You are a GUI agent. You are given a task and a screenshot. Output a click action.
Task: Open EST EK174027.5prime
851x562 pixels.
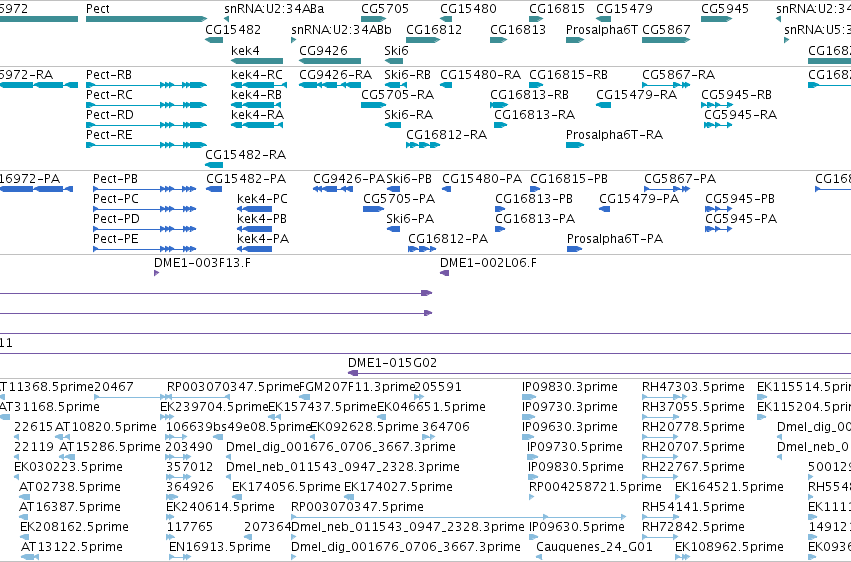398,487
